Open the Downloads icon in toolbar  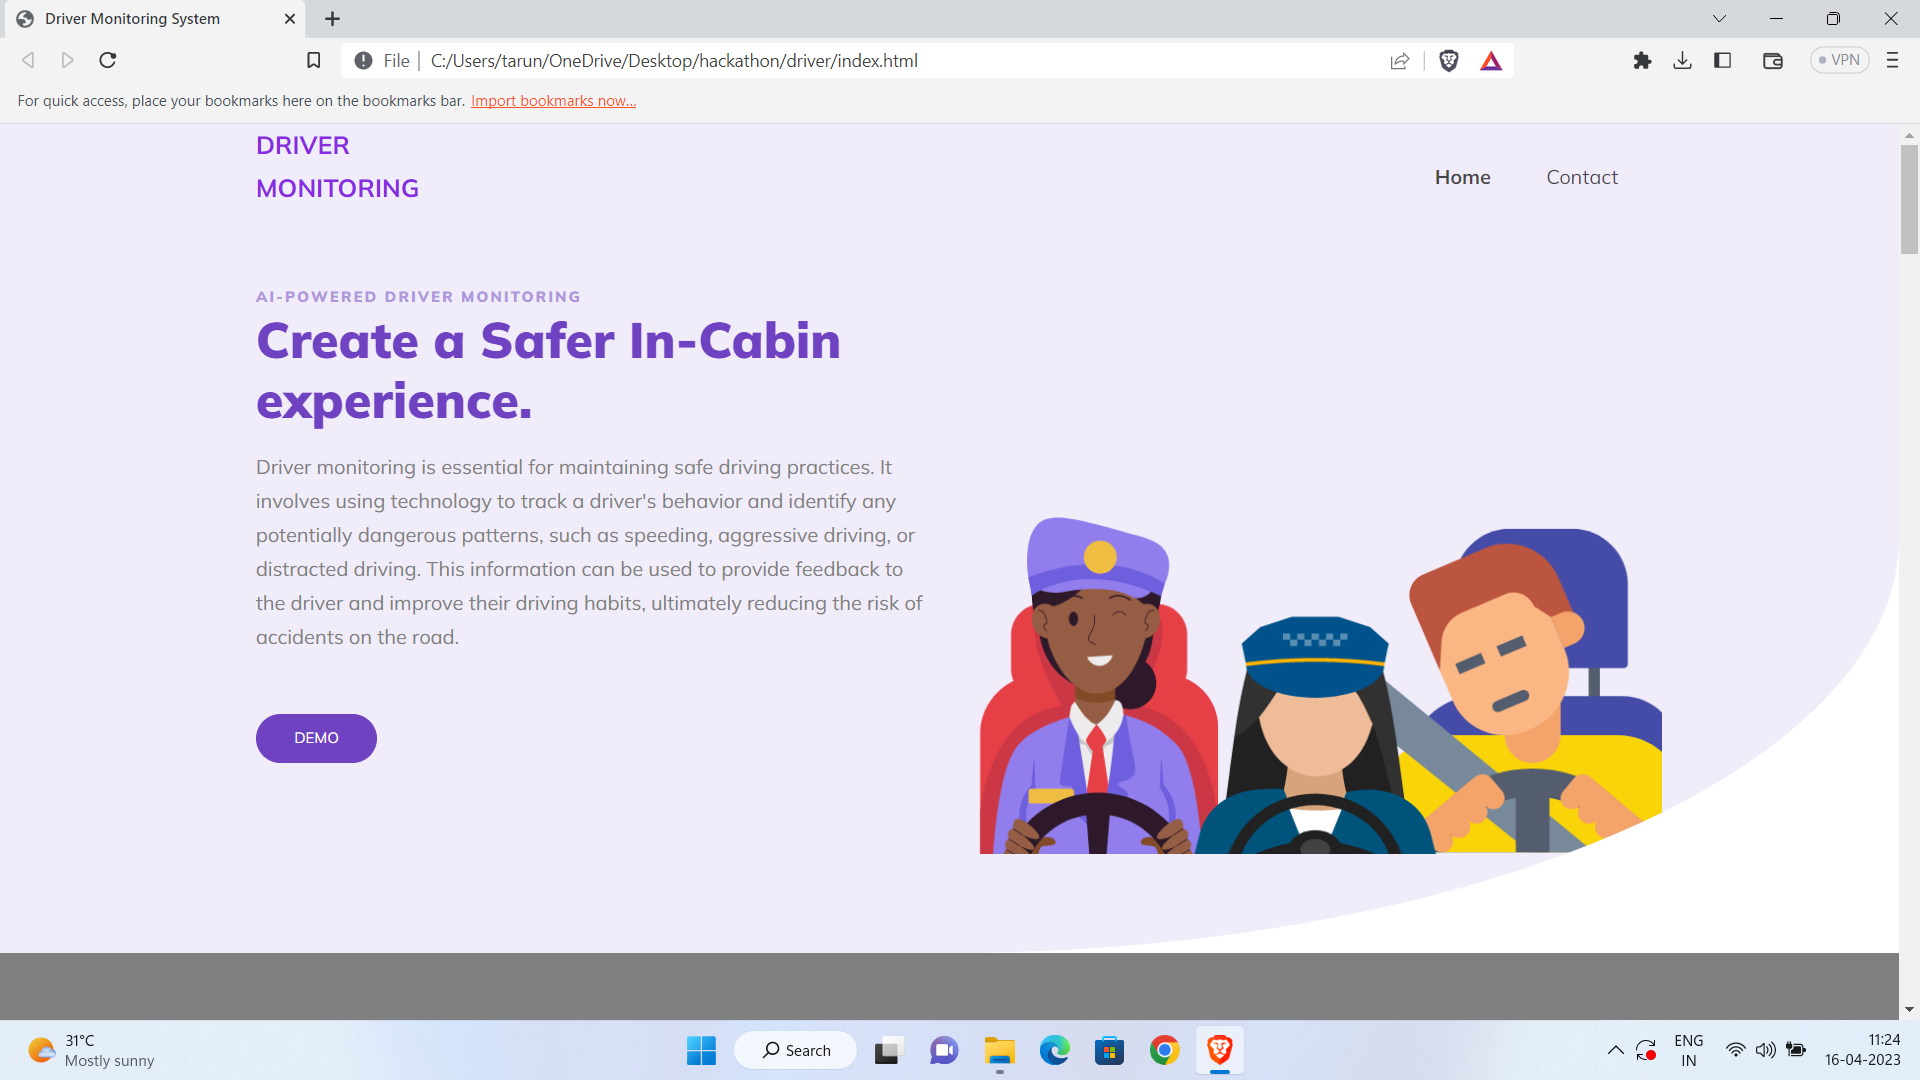1682,61
